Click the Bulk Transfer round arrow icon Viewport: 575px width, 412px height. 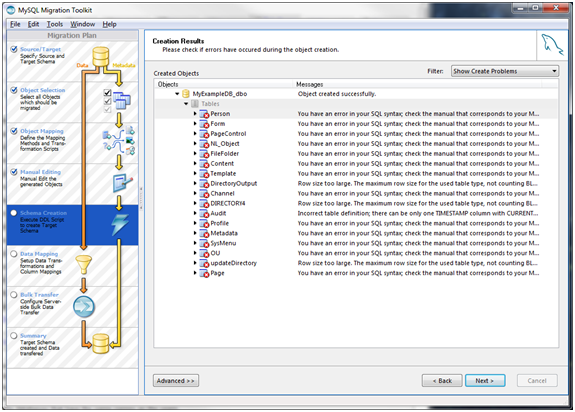84,307
